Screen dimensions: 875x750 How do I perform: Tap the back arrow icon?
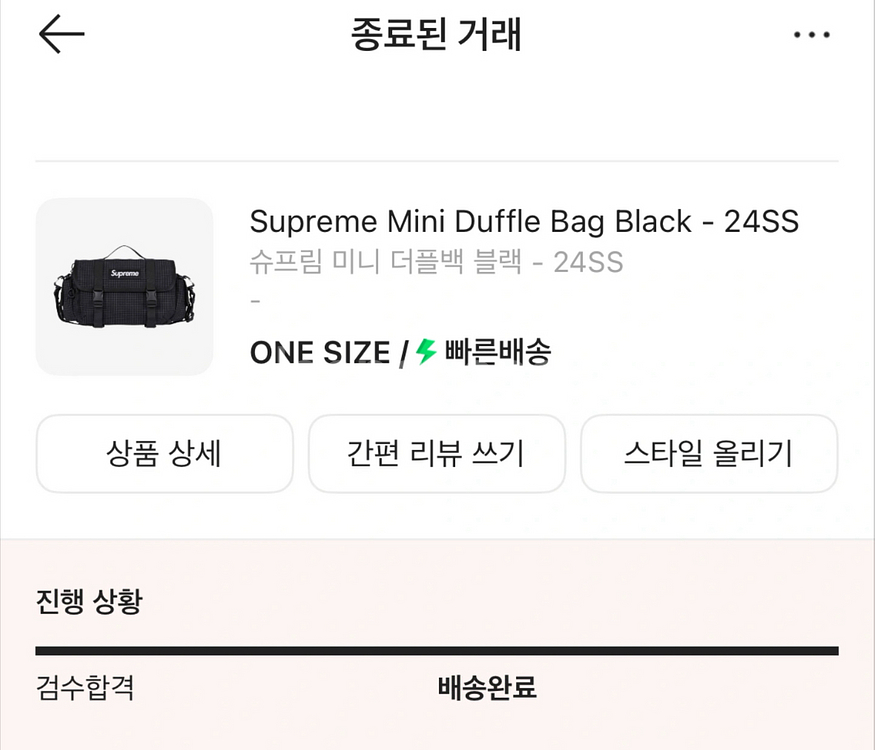click(61, 34)
